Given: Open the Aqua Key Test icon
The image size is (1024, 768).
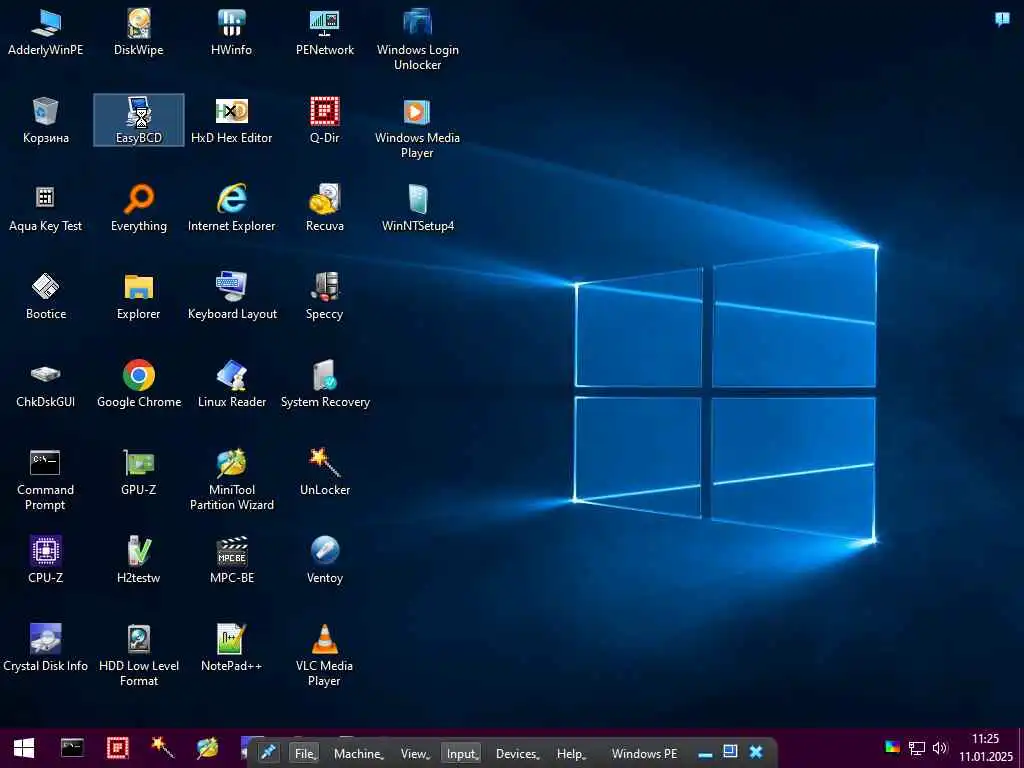Looking at the screenshot, I should tap(46, 209).
